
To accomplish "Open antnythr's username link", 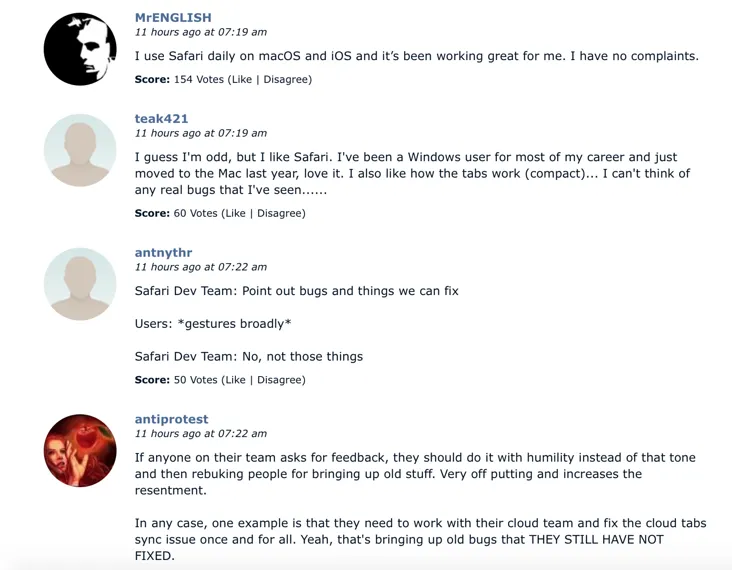I will coord(163,252).
